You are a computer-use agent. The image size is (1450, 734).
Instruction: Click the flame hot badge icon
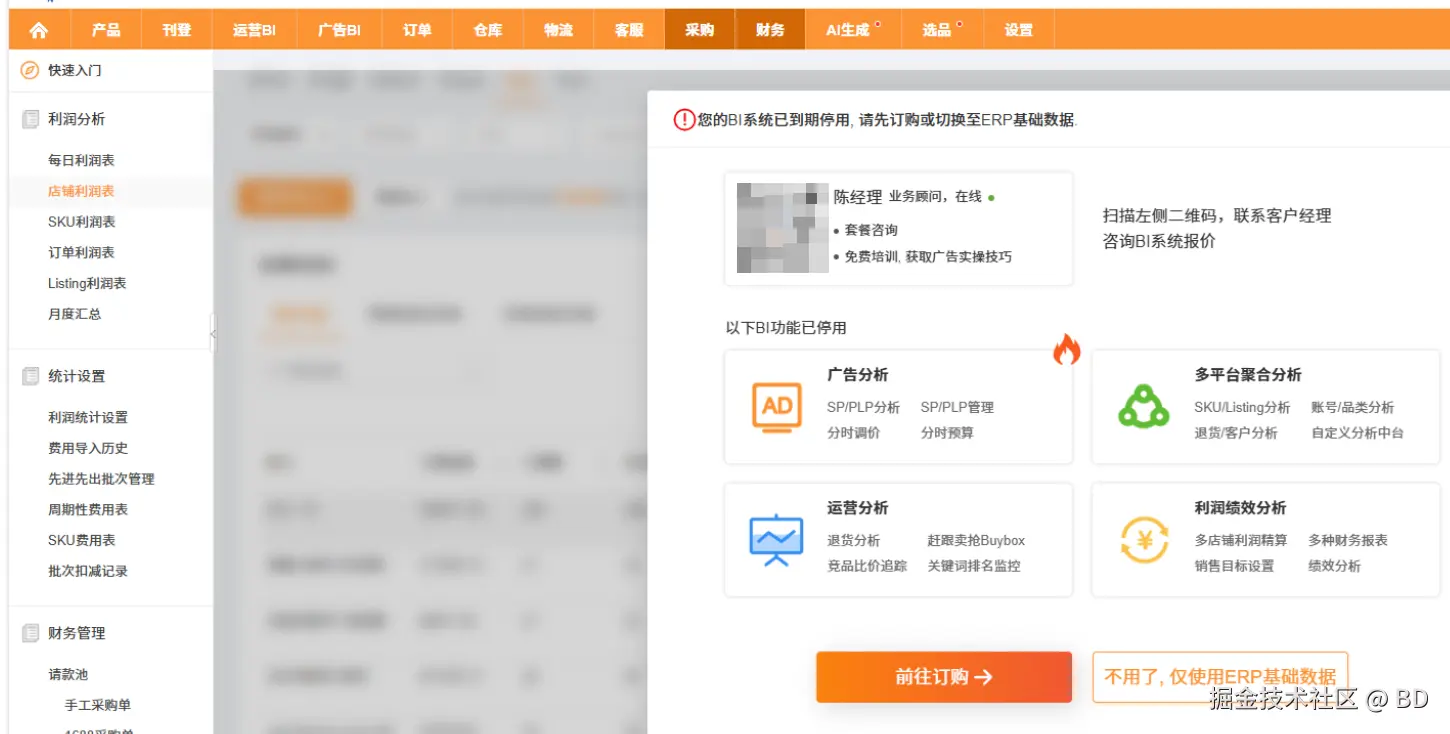pos(1066,349)
